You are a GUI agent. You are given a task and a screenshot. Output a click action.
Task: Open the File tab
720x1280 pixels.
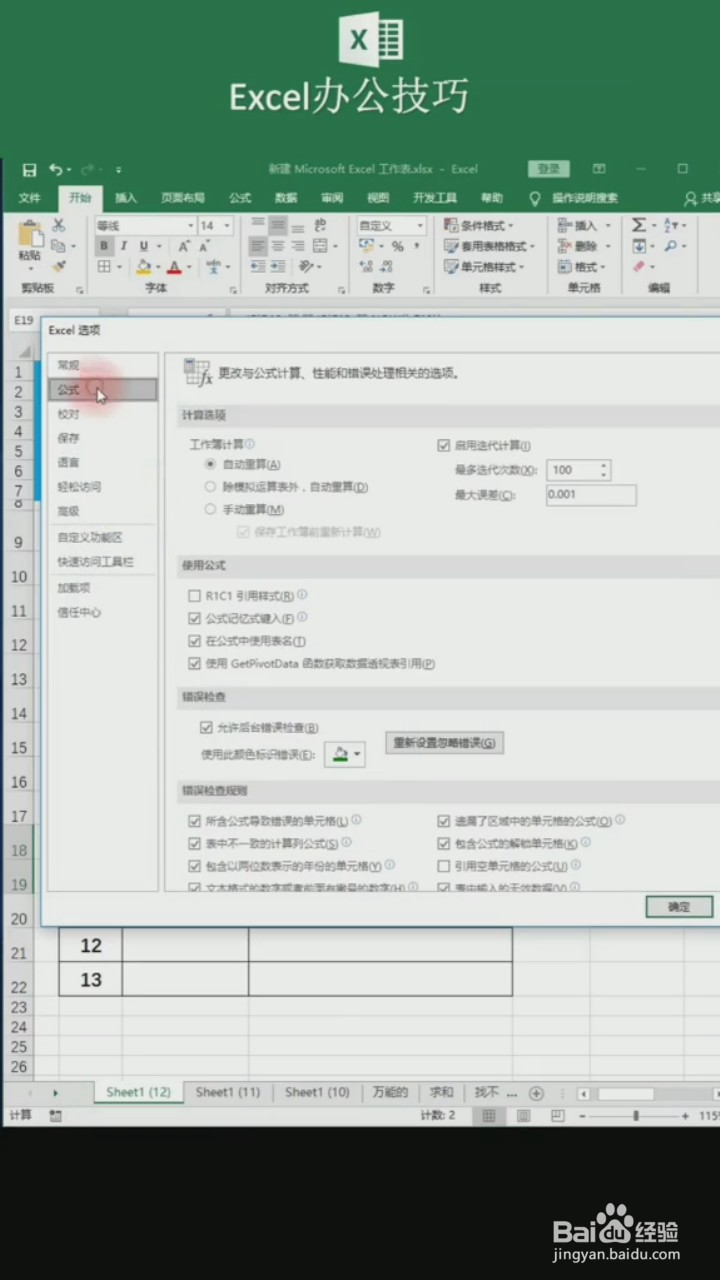(30, 198)
